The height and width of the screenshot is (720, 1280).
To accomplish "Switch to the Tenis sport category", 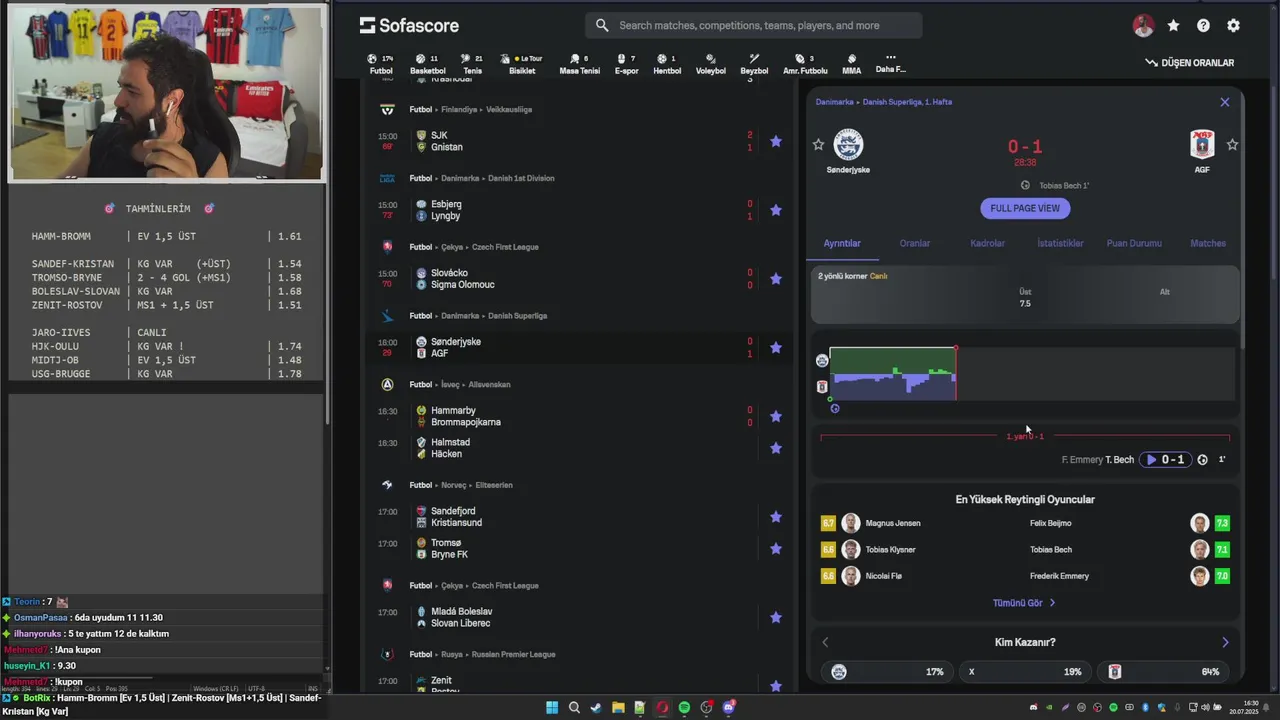I will pyautogui.click(x=472, y=64).
